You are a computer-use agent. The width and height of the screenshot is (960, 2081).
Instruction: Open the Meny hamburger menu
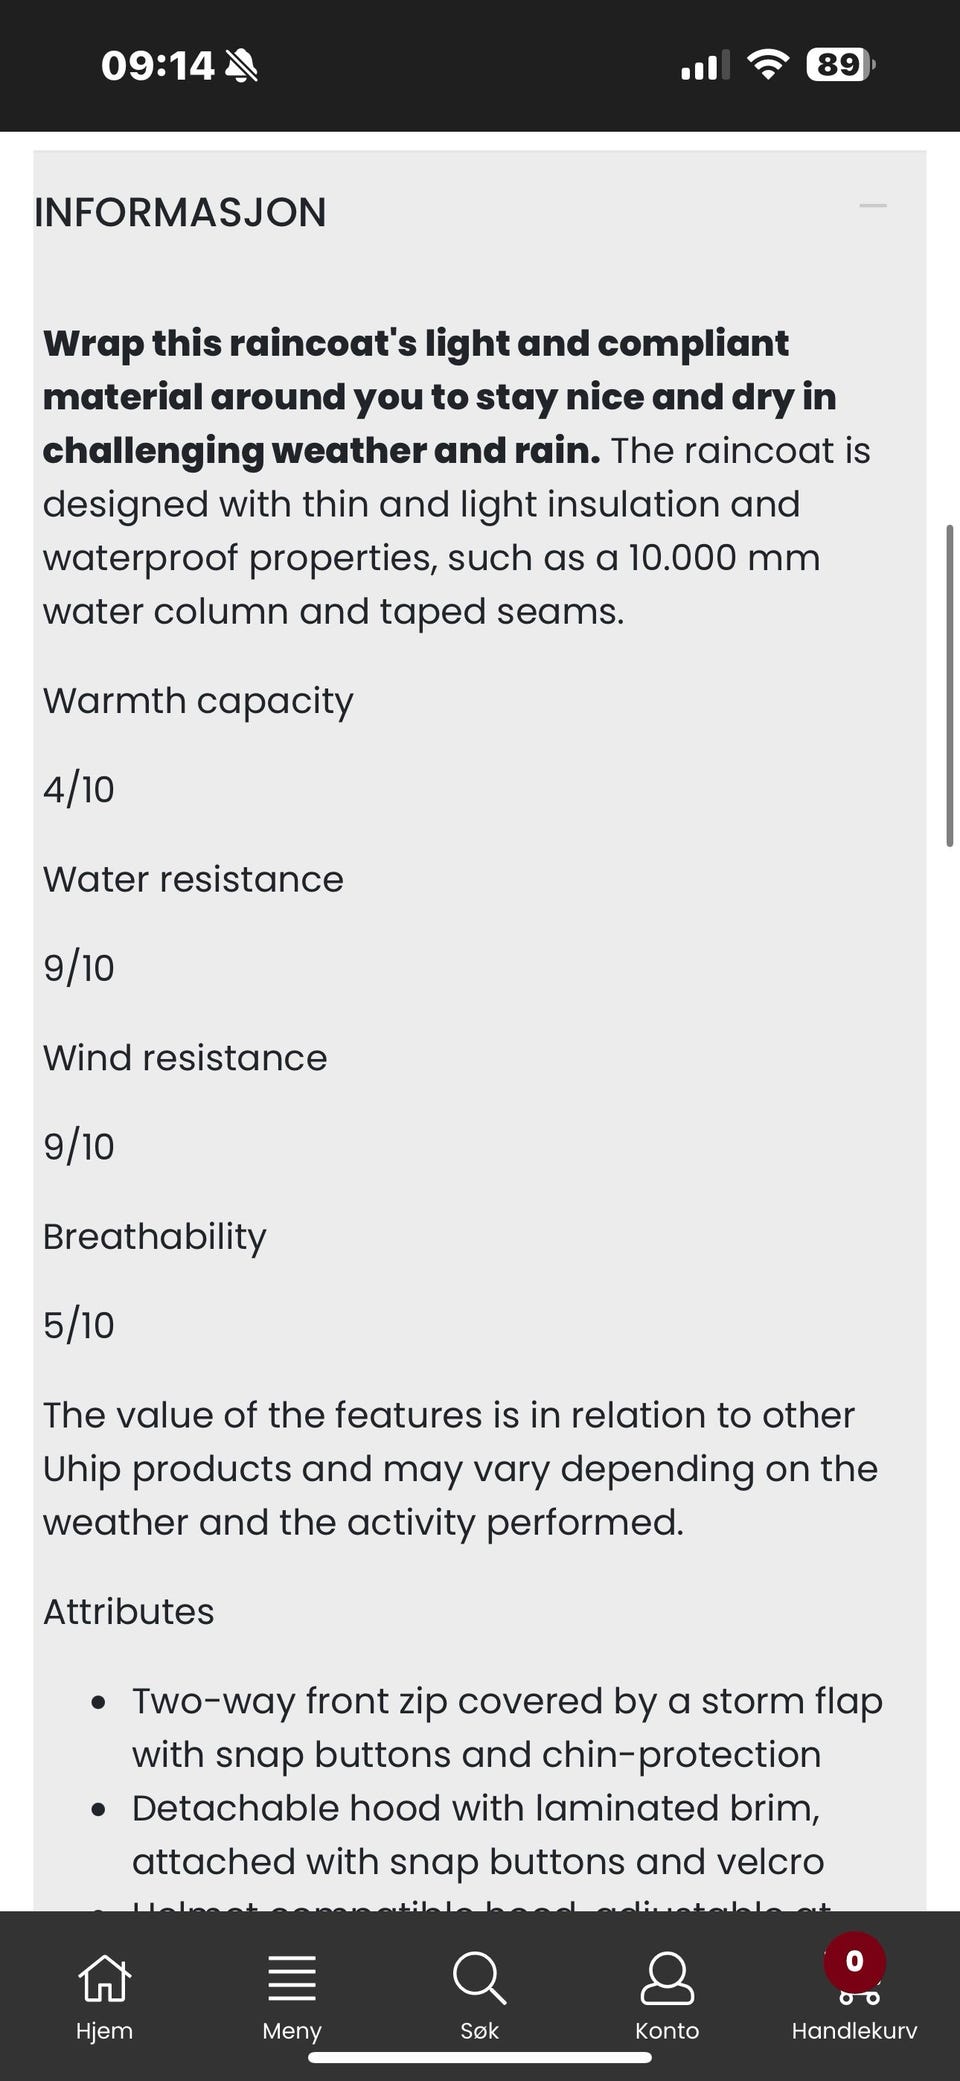291,1993
